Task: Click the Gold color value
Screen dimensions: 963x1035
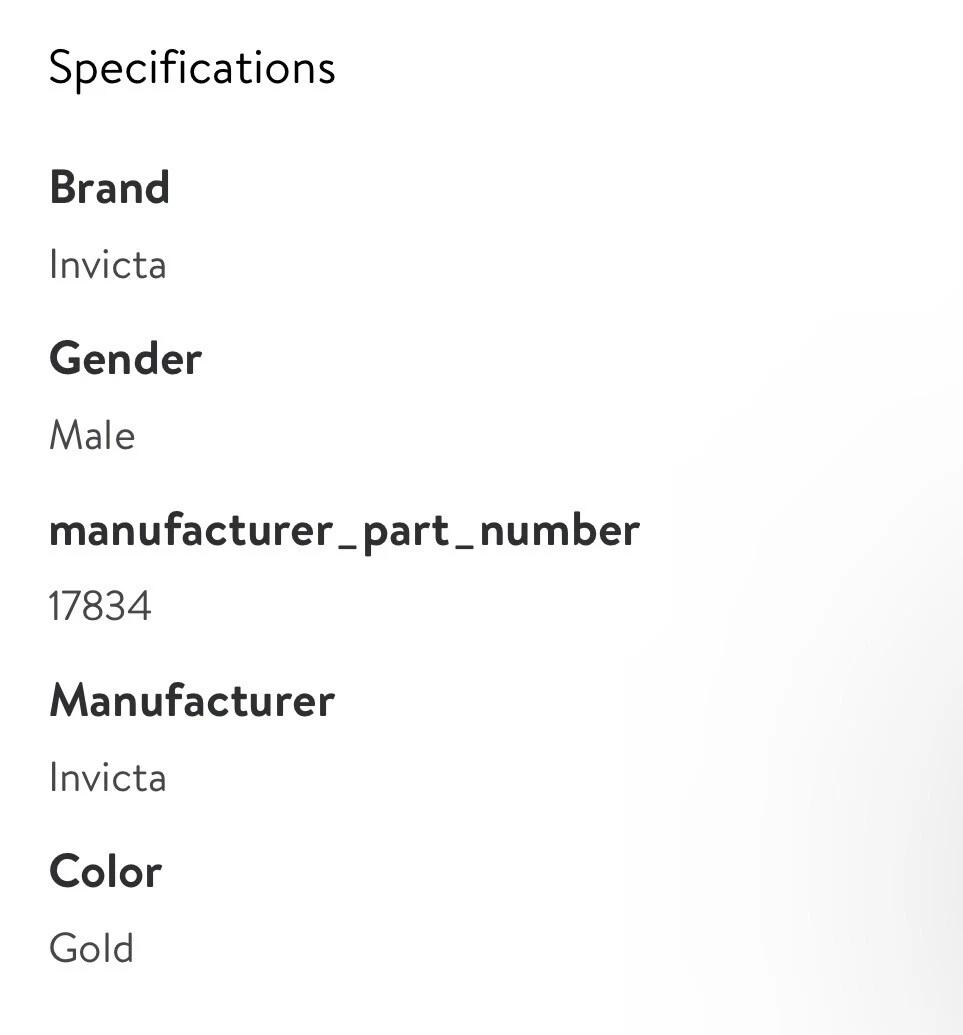Action: [91, 949]
